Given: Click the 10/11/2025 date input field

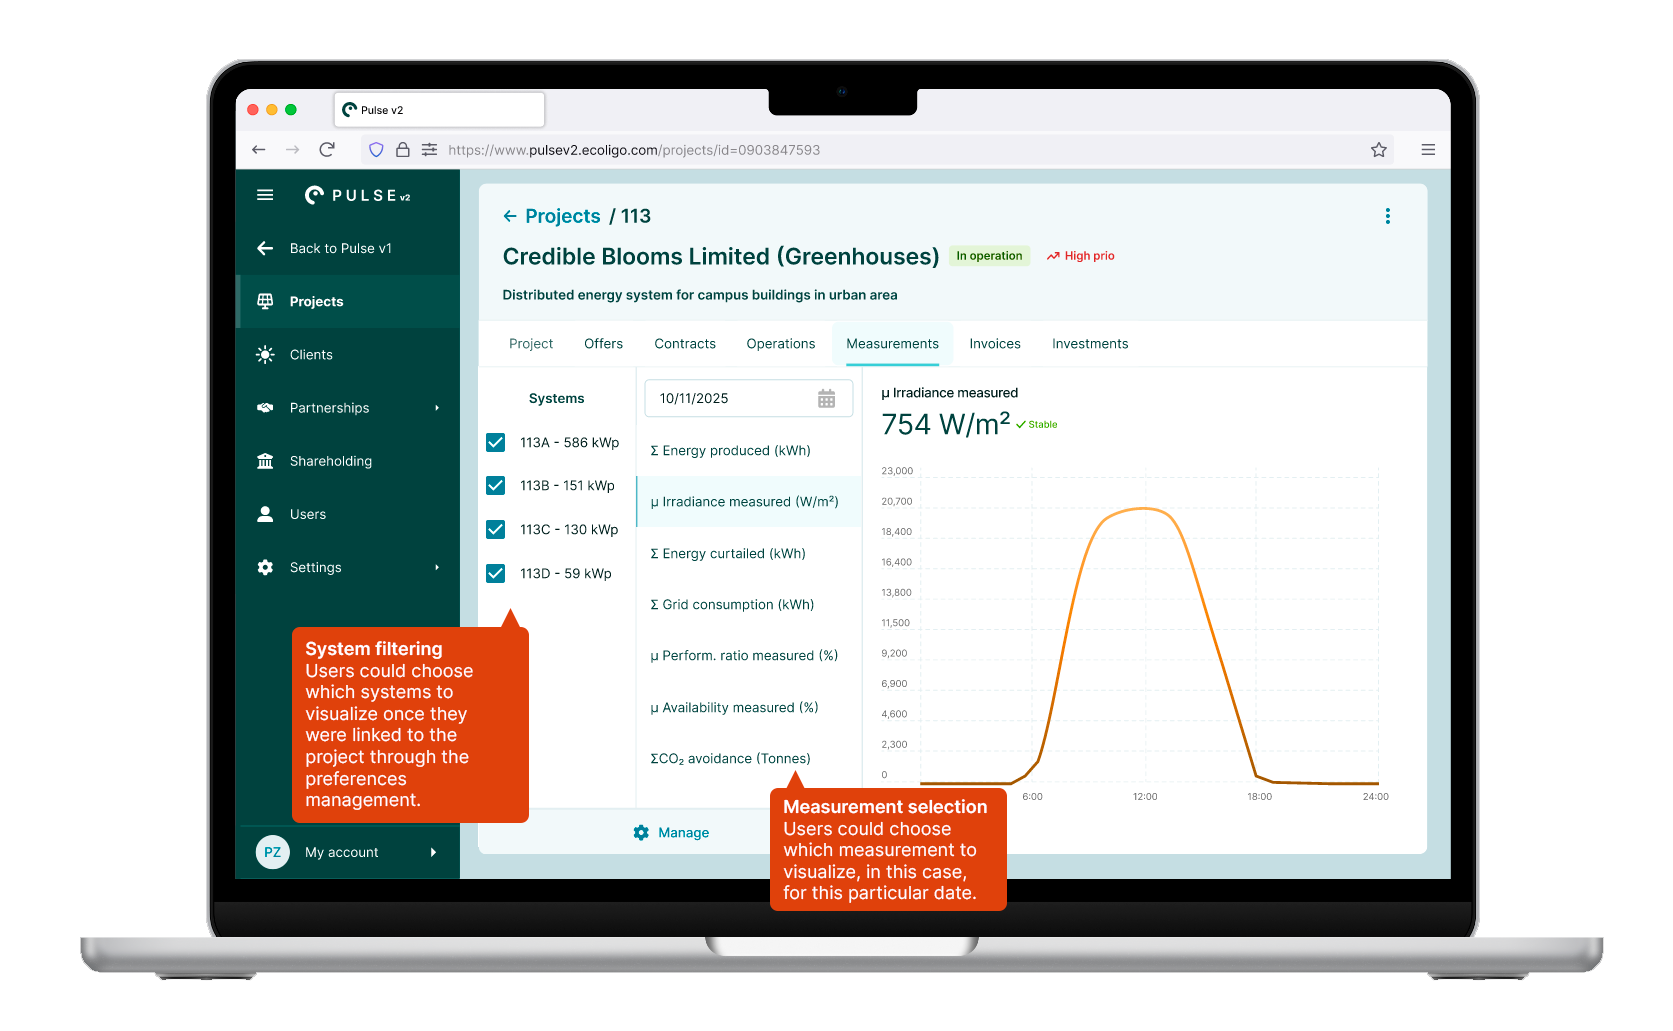Looking at the screenshot, I should pyautogui.click(x=749, y=398).
